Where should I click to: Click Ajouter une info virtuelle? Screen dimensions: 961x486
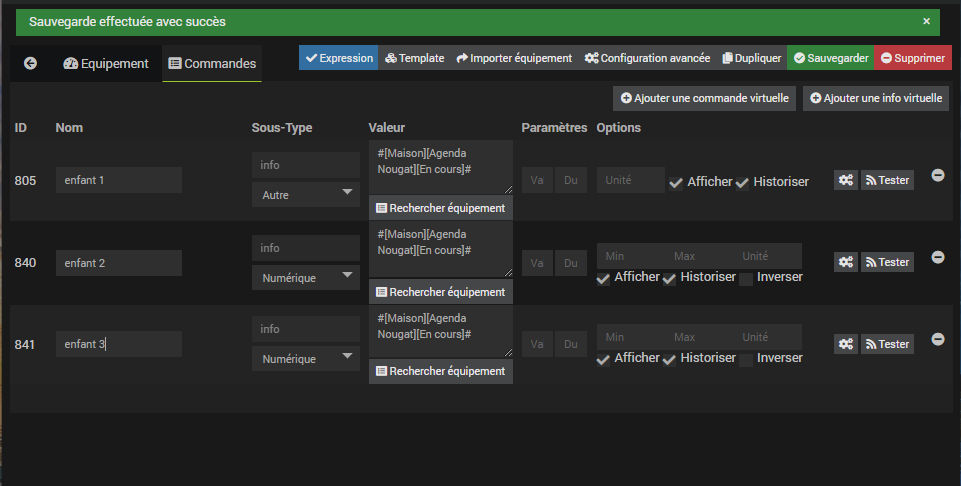[876, 98]
